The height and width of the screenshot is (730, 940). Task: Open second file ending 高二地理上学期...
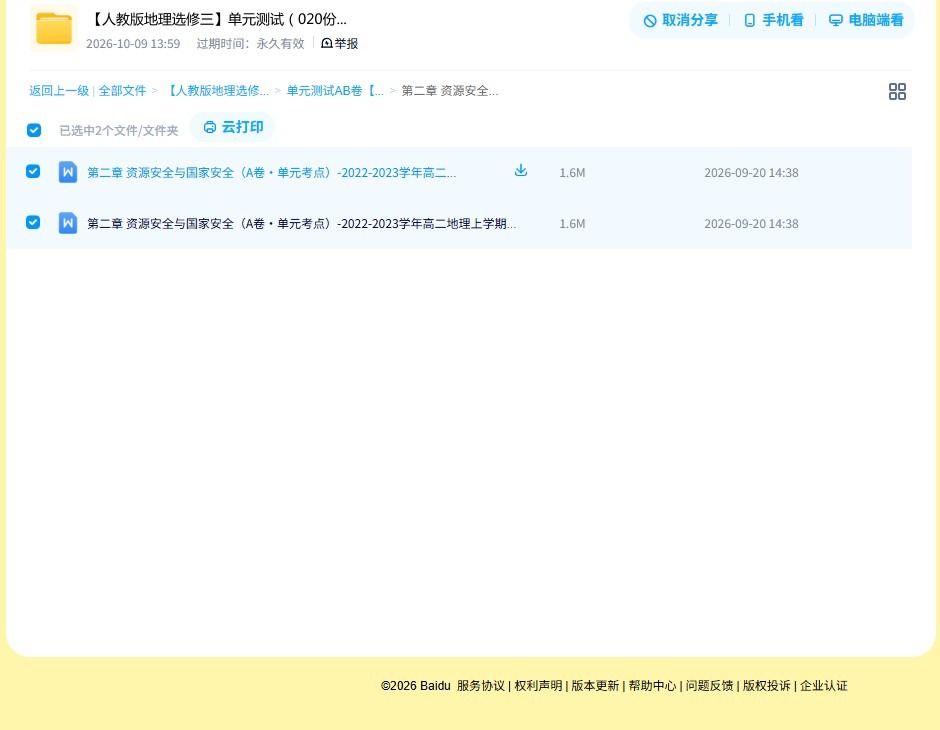pyautogui.click(x=302, y=224)
